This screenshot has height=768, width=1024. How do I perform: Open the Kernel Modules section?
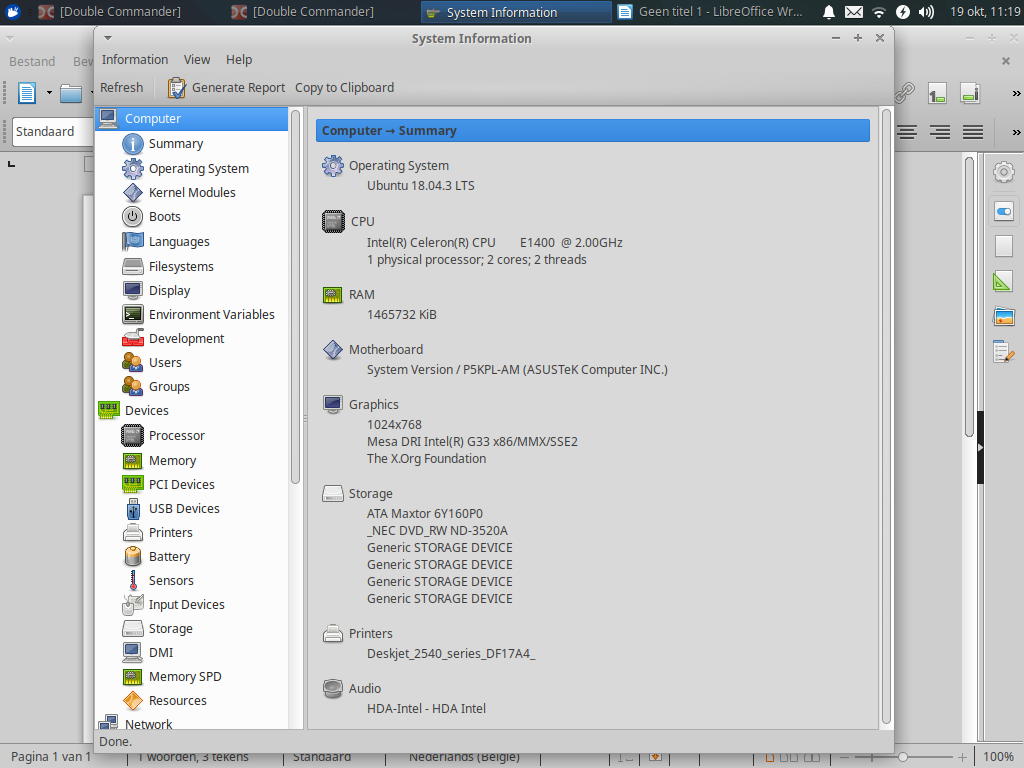click(x=191, y=192)
